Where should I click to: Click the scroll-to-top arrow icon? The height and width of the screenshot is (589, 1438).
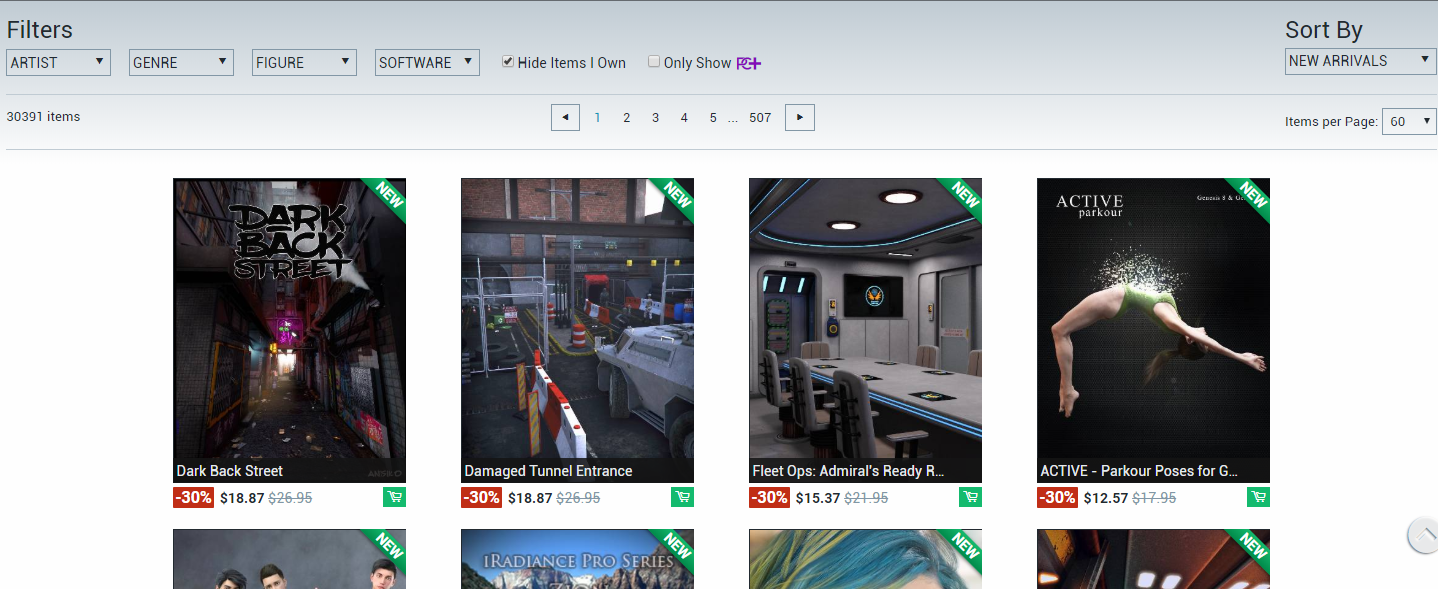point(1423,535)
